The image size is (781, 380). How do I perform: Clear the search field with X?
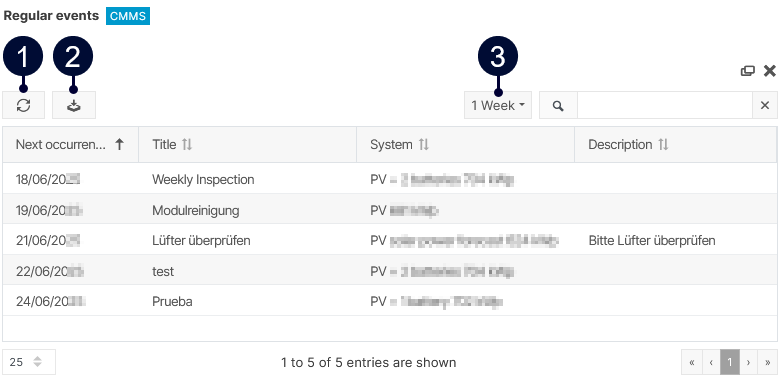pyautogui.click(x=765, y=105)
